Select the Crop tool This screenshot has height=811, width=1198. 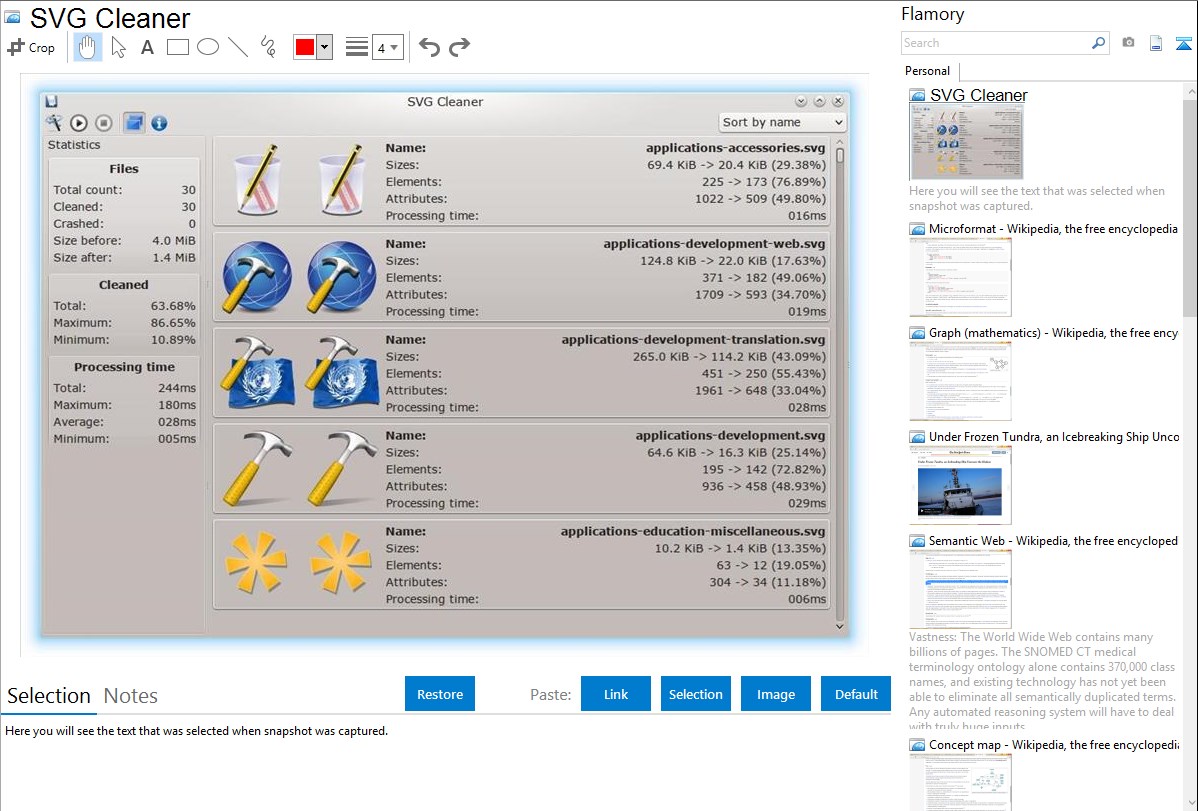31,47
